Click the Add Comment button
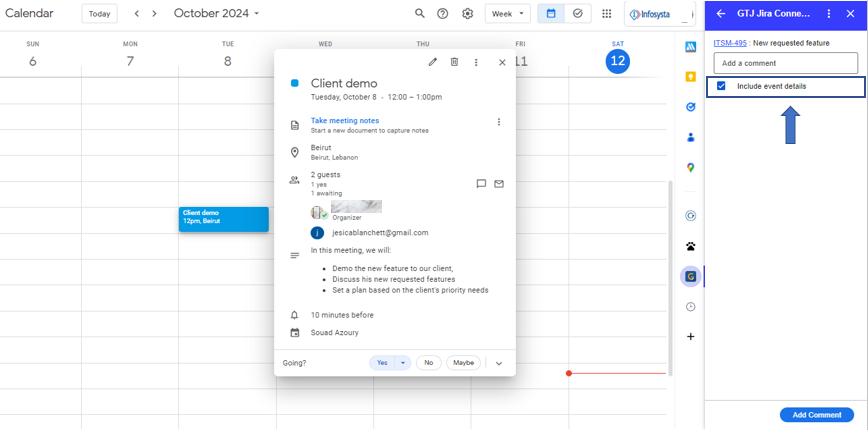868x430 pixels. coord(816,415)
